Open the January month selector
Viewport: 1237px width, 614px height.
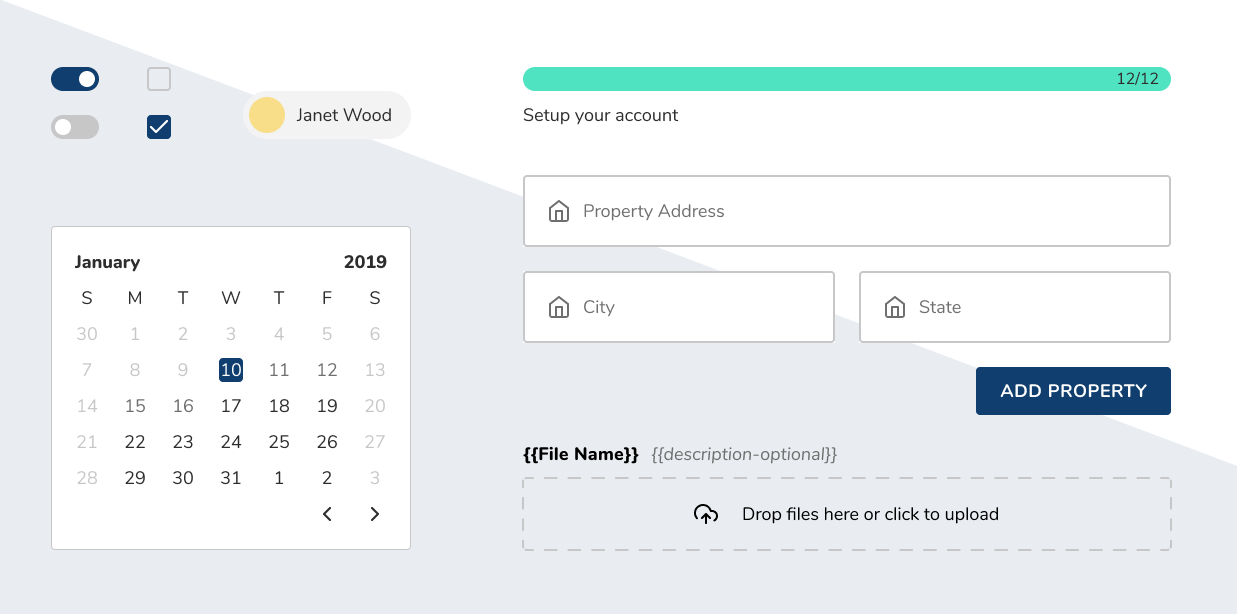107,262
